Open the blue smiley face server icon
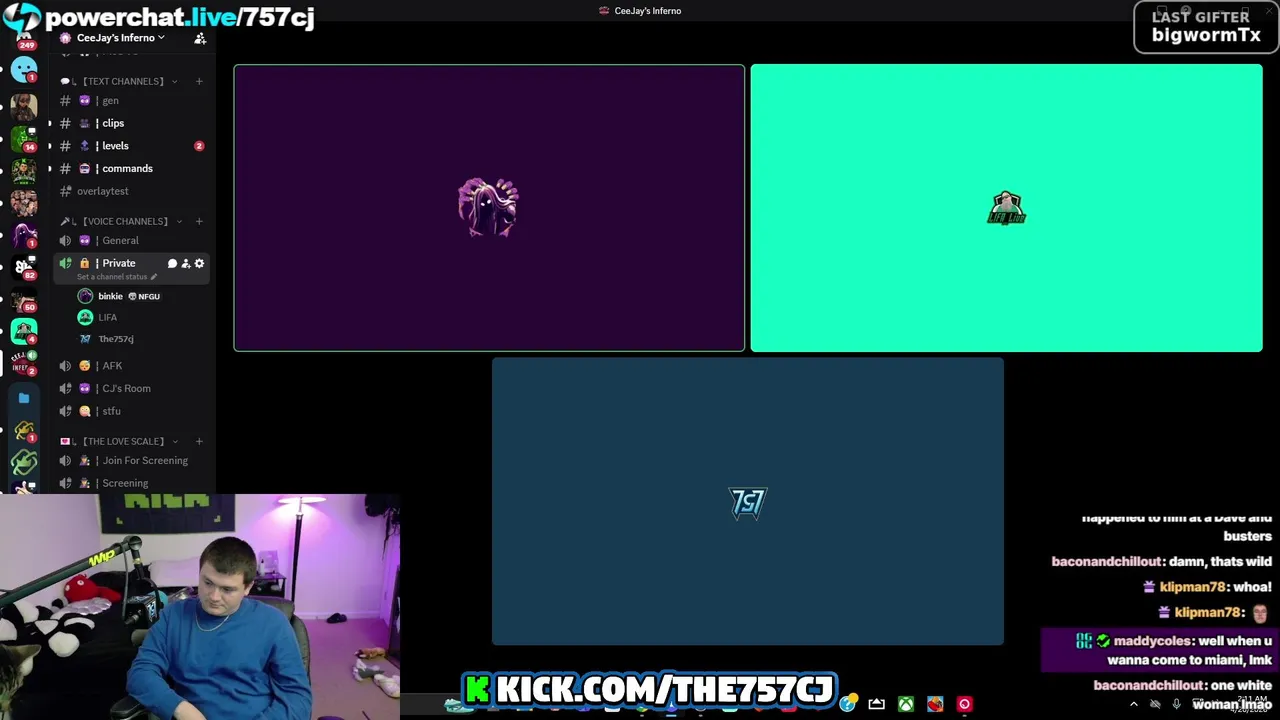 [24, 70]
